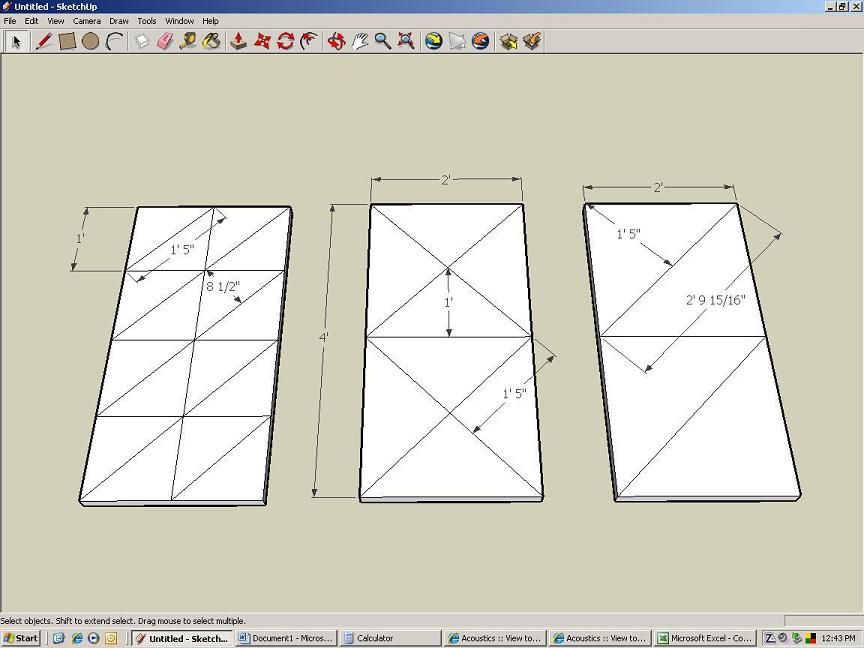Select the Line pencil tool
This screenshot has width=864, height=648.
click(x=43, y=41)
